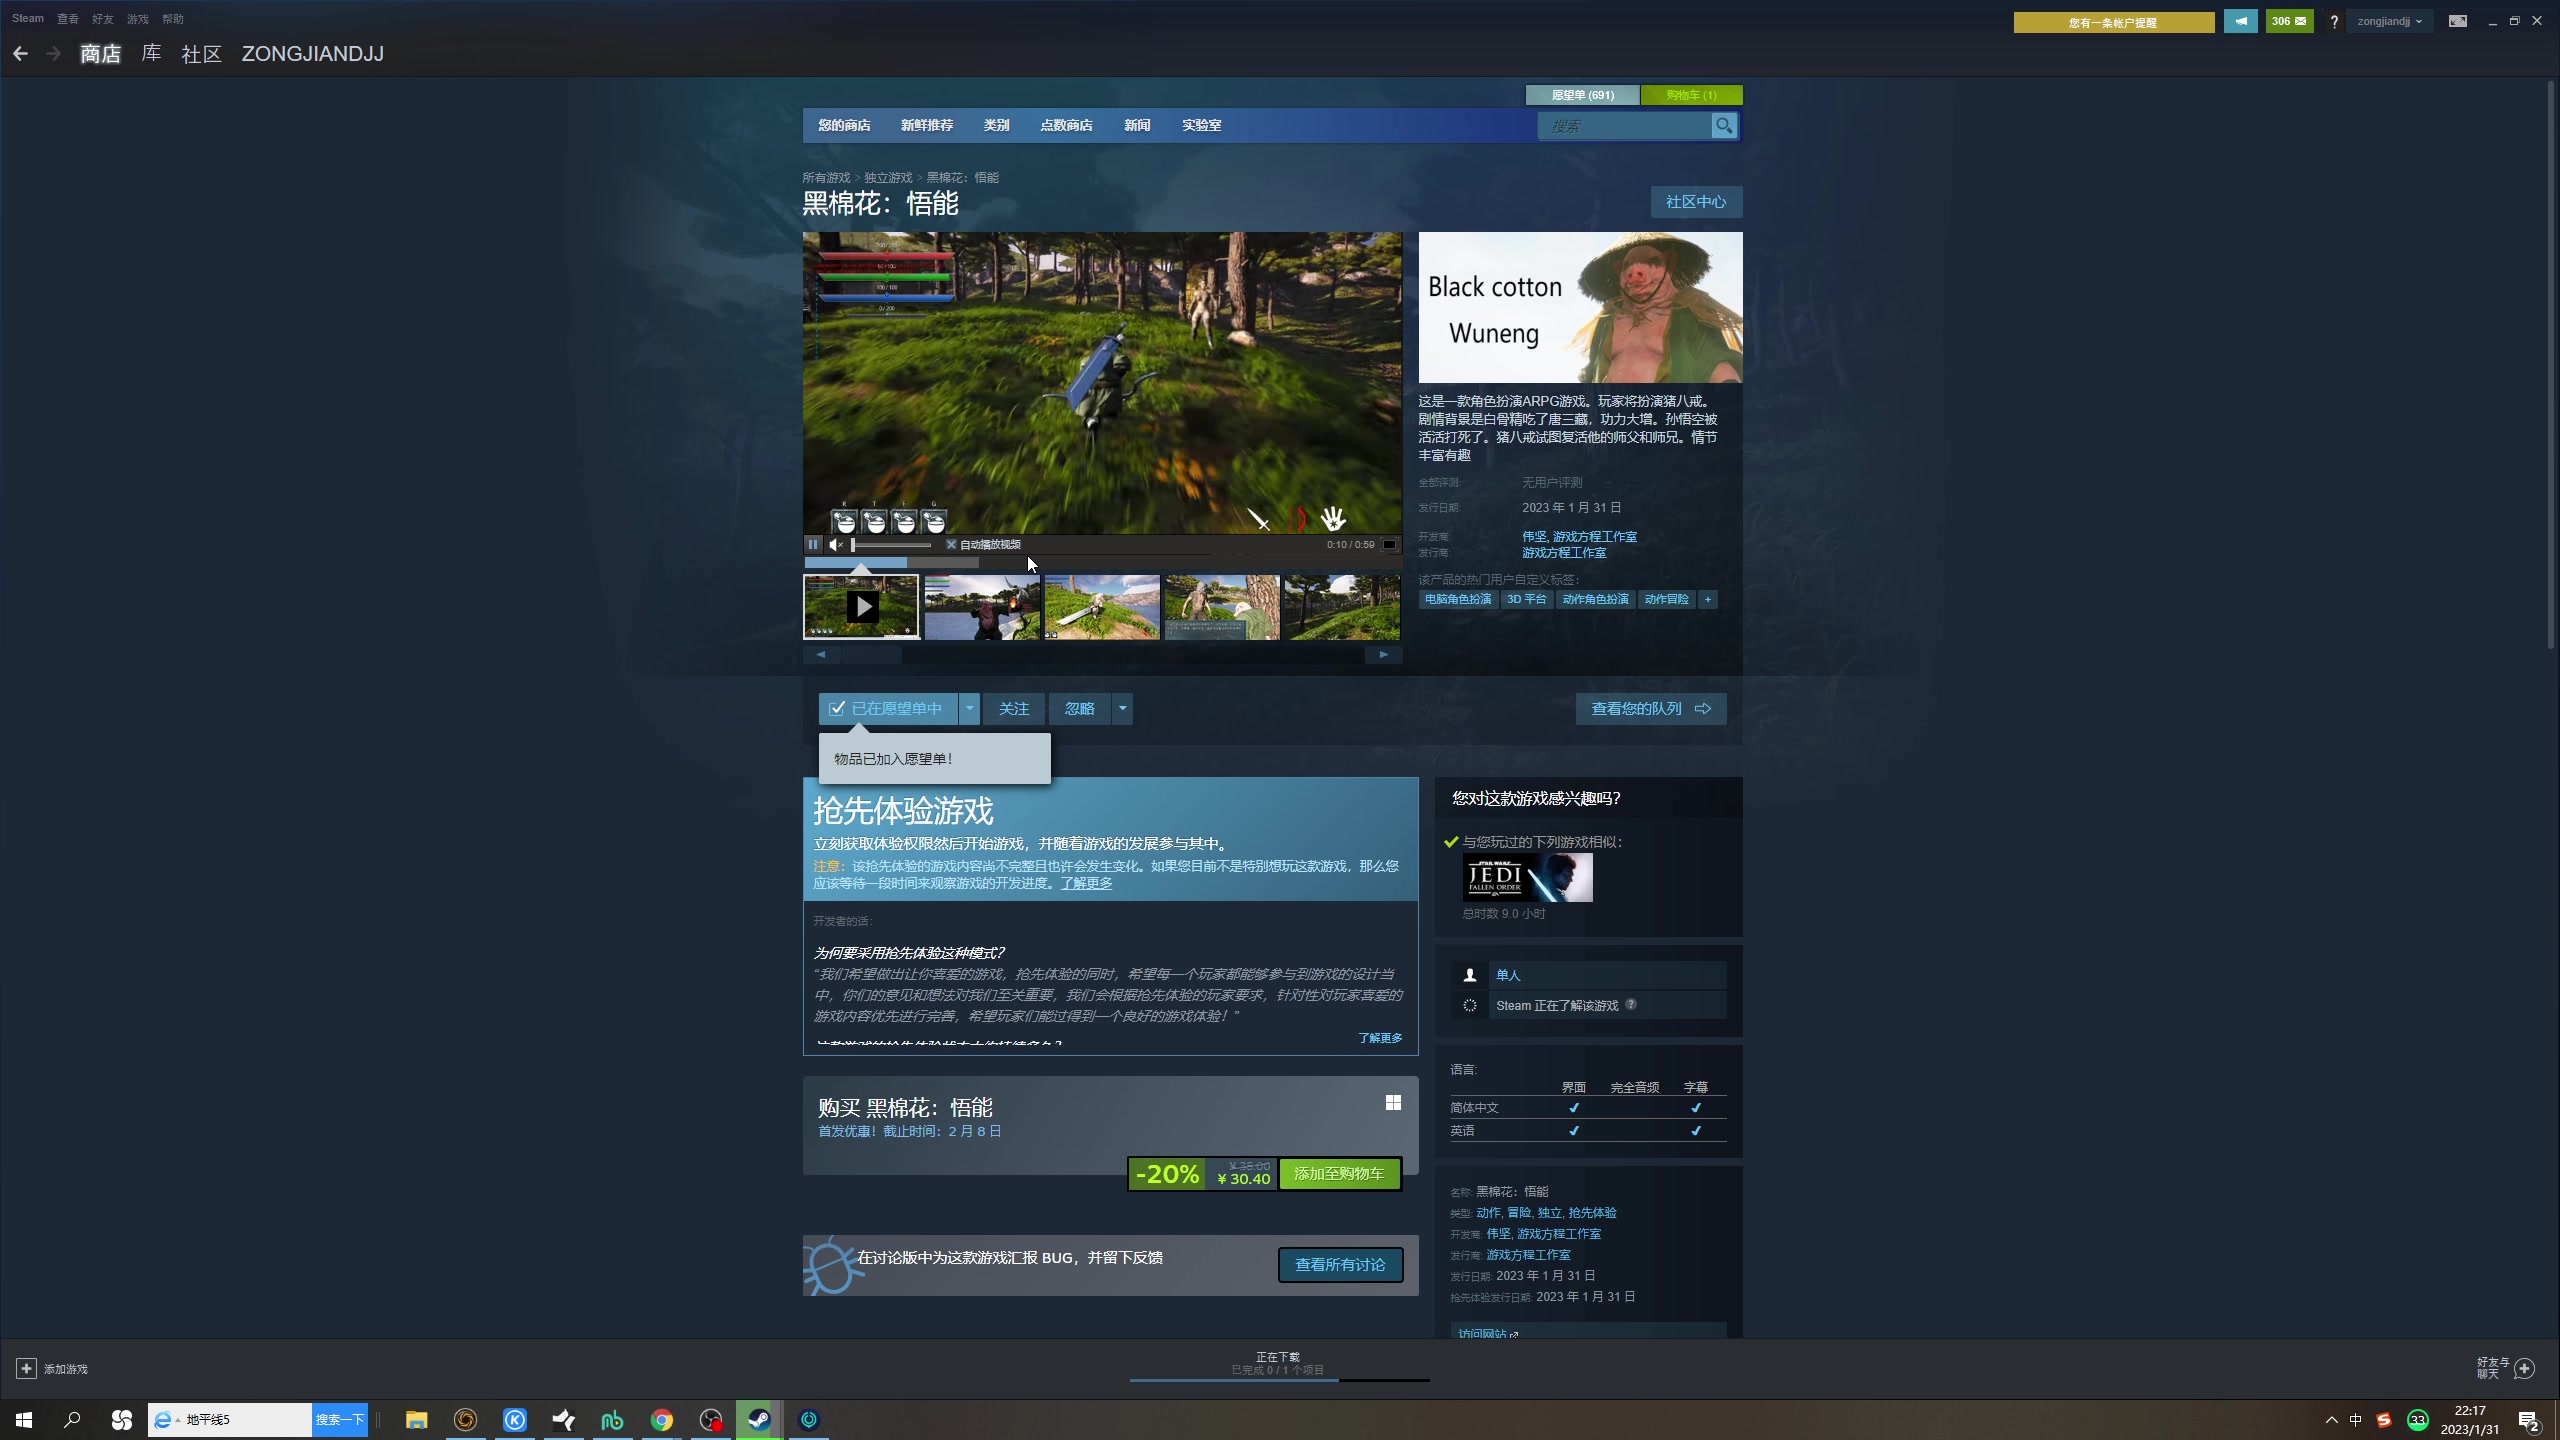This screenshot has width=2560, height=1440.
Task: Expand more tags with the plus button
Action: (1708, 599)
